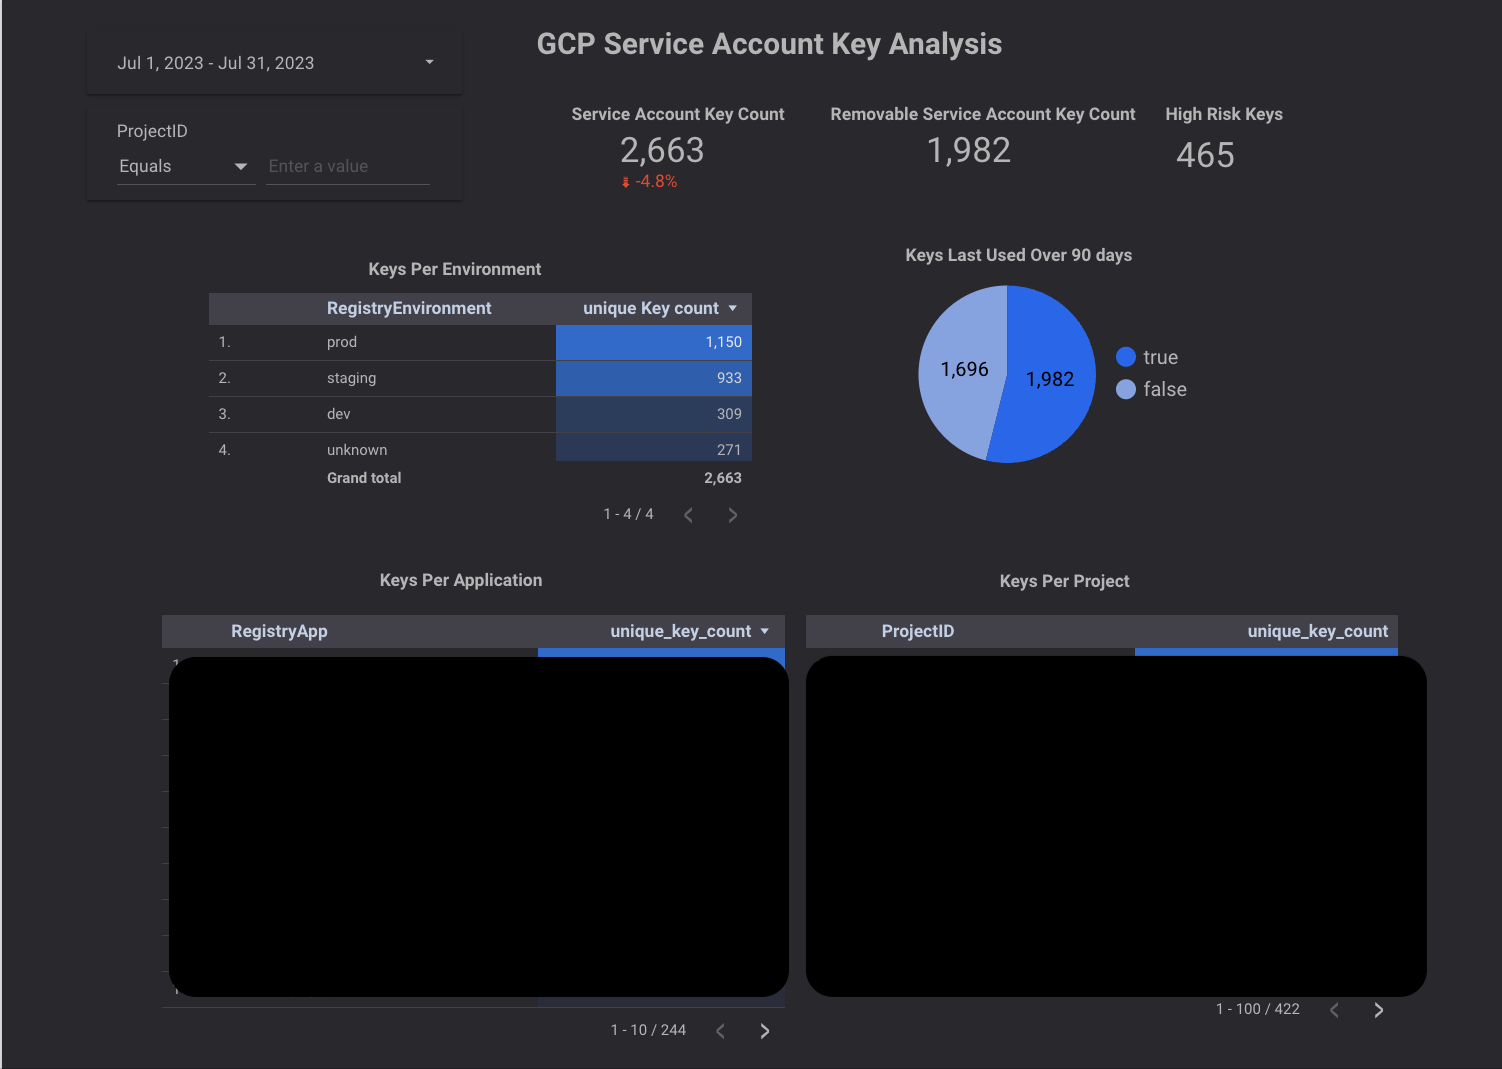Click the 'Keys Last Used Over 90 days' title

pyautogui.click(x=1018, y=255)
